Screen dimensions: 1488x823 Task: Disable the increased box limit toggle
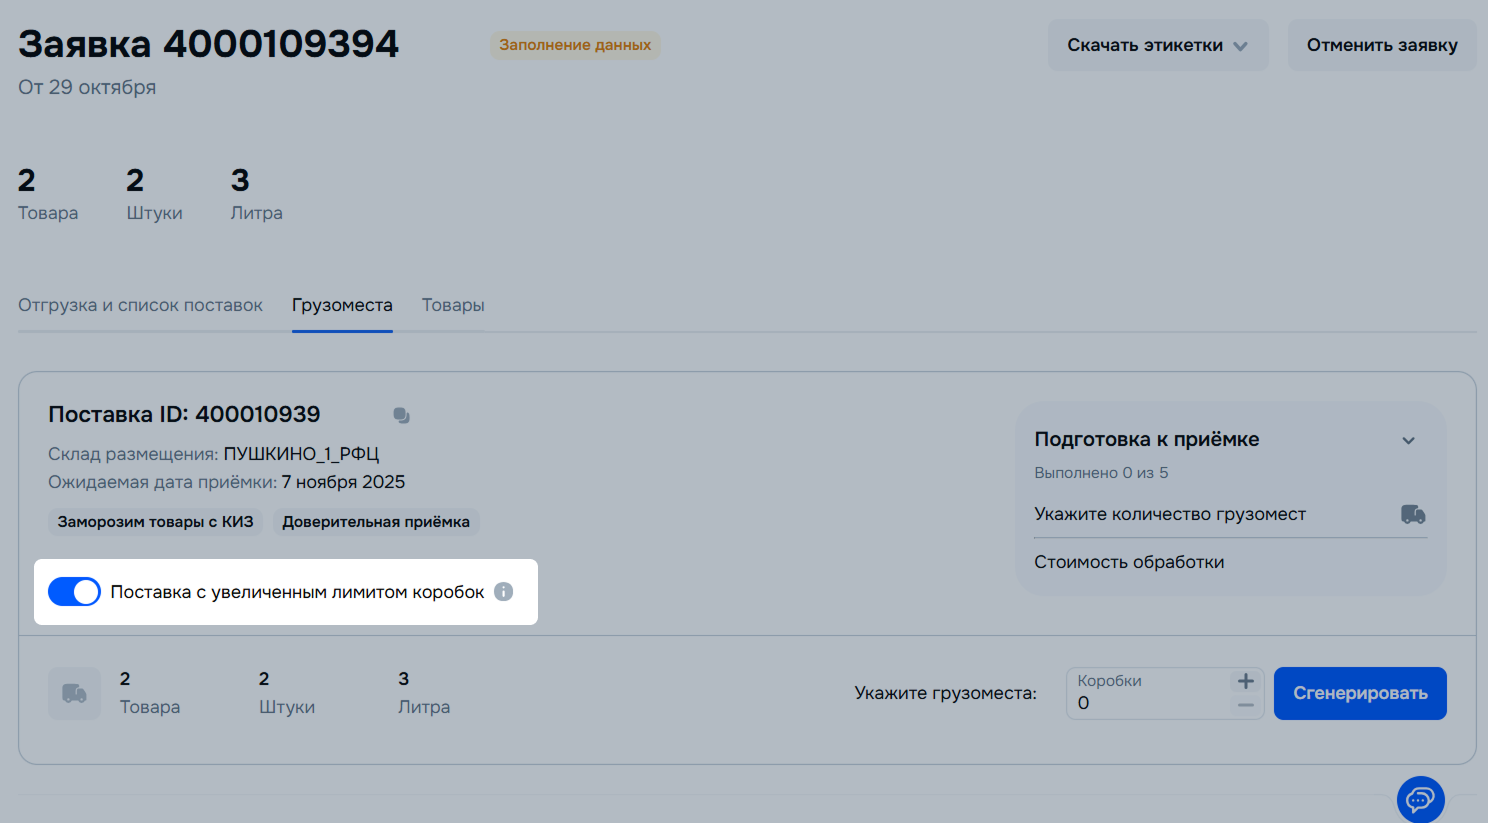pos(75,592)
